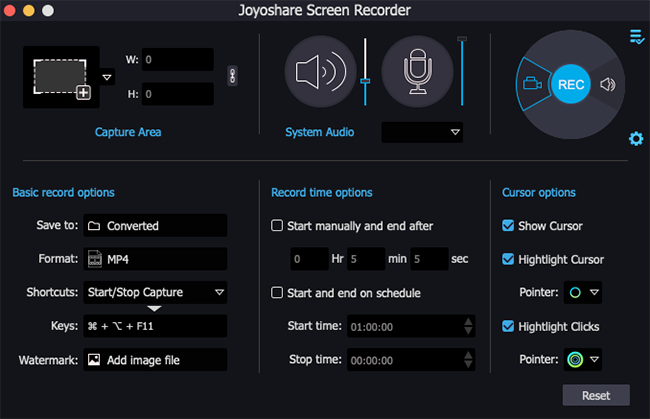Enable Start and end on schedule checkbox
This screenshot has height=419, width=650.
(x=277, y=293)
